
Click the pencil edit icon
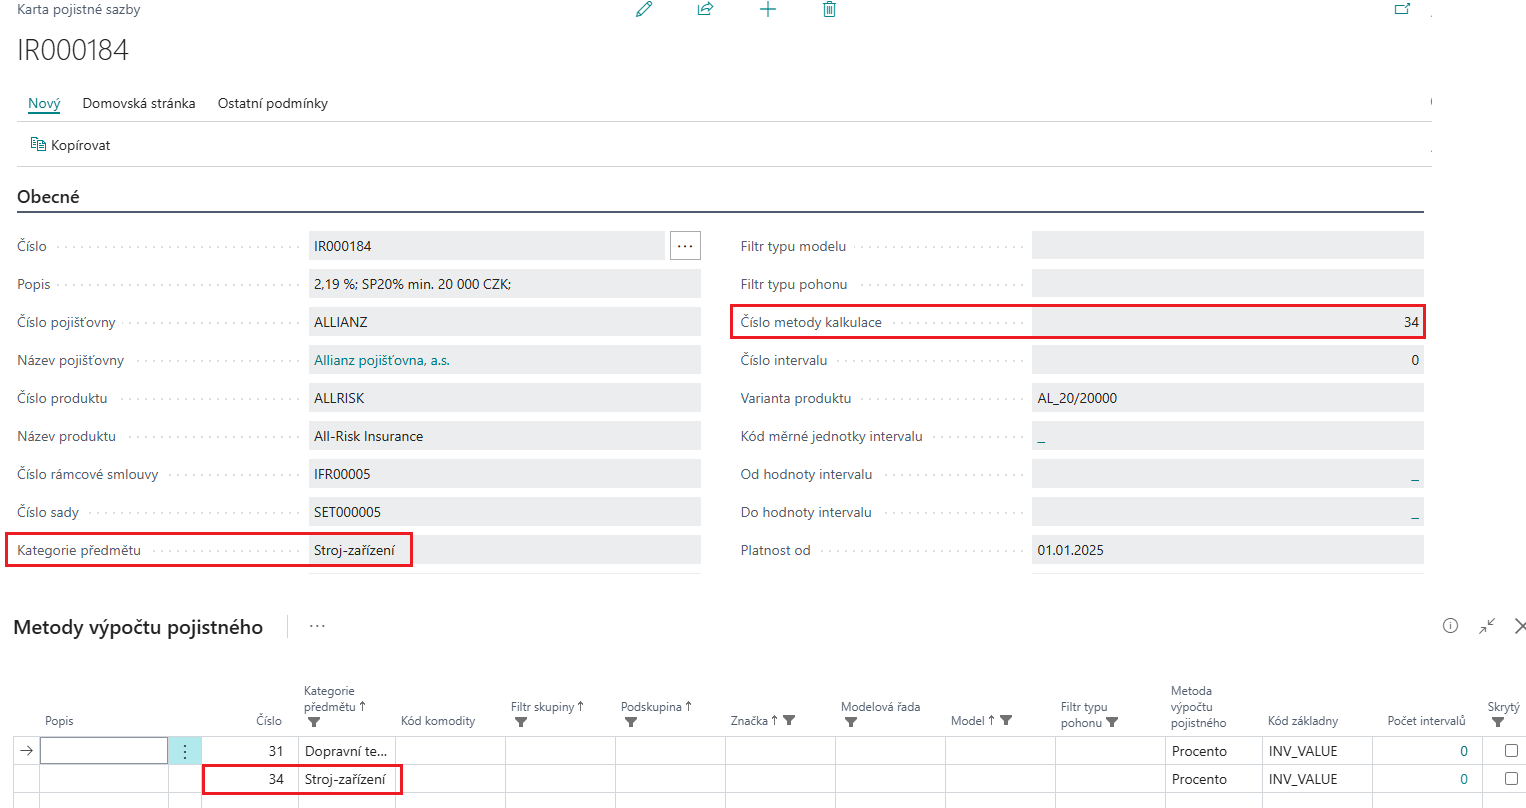point(644,9)
